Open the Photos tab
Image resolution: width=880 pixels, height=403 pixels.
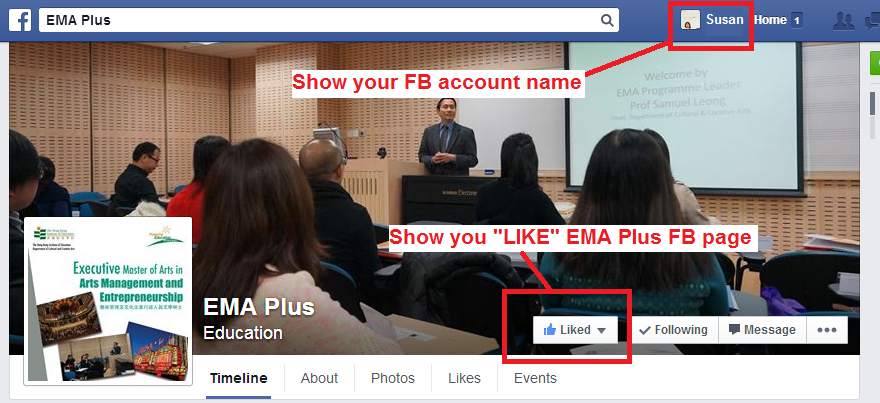pos(393,378)
